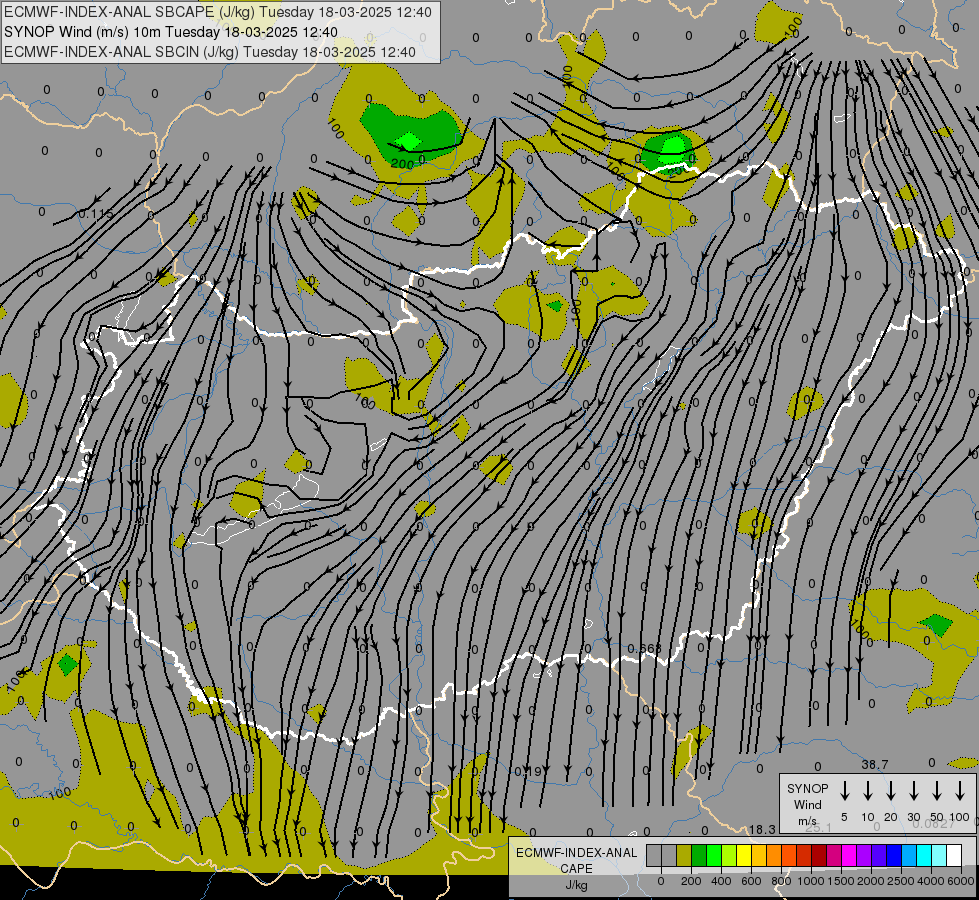Click the 100 m/s wind arrow in legend
The height and width of the screenshot is (900, 979).
[x=960, y=791]
